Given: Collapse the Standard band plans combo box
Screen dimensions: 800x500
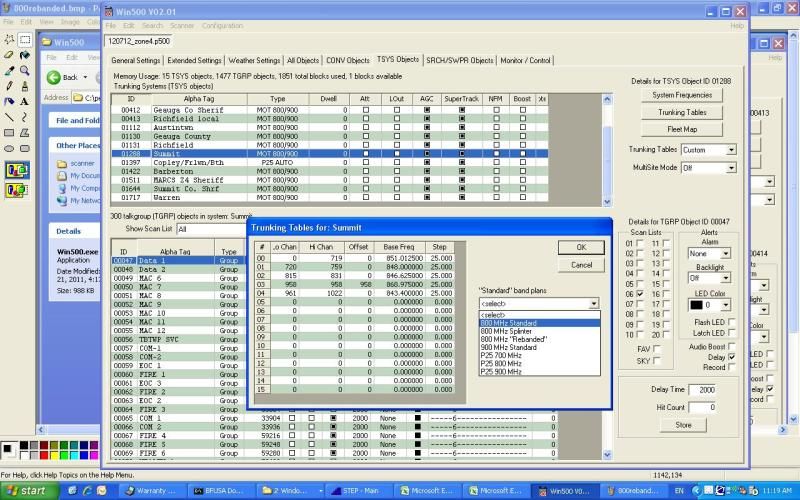Looking at the screenshot, I should [x=594, y=304].
